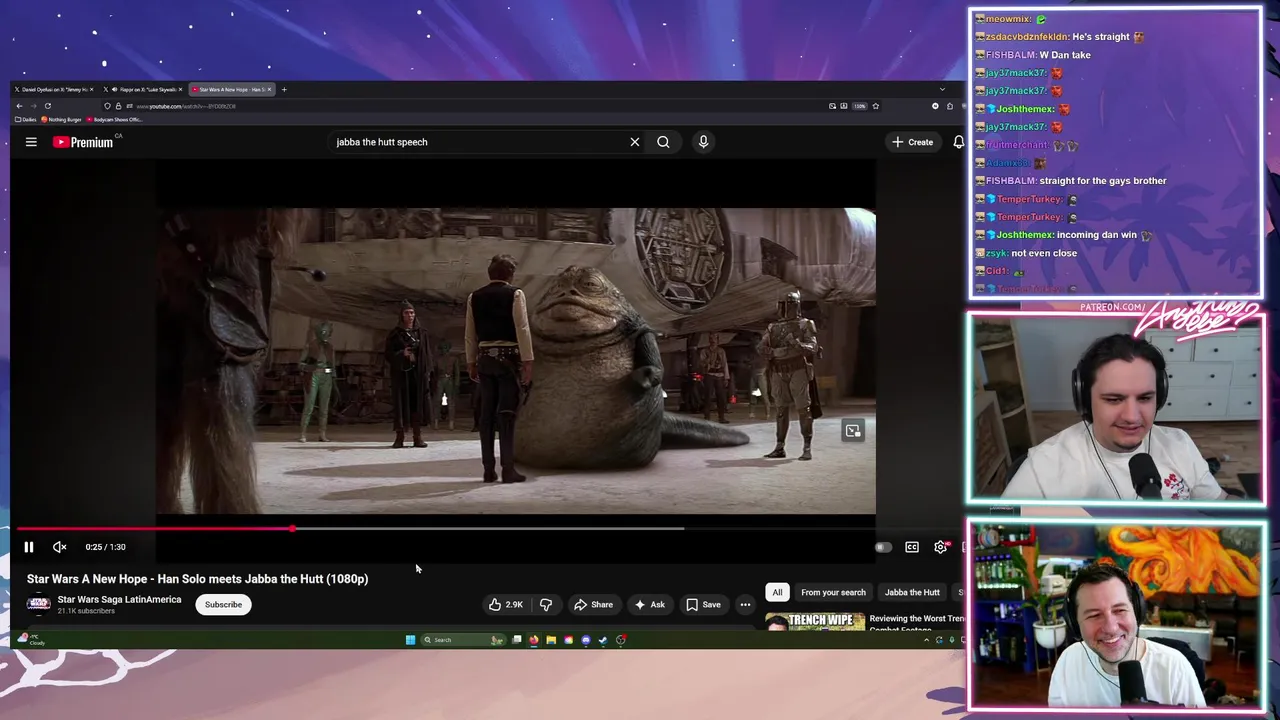Start voice search with the microphone icon

(703, 142)
